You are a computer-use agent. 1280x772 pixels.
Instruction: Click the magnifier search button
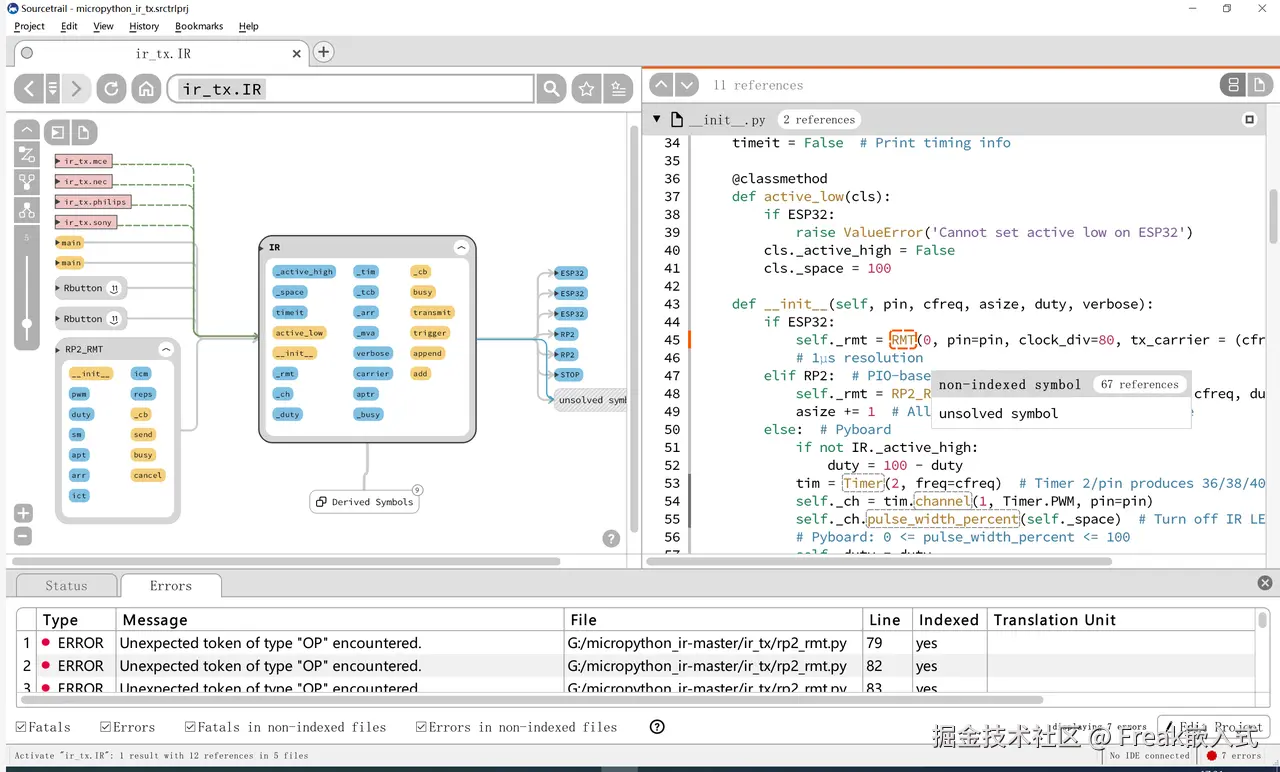coord(551,89)
